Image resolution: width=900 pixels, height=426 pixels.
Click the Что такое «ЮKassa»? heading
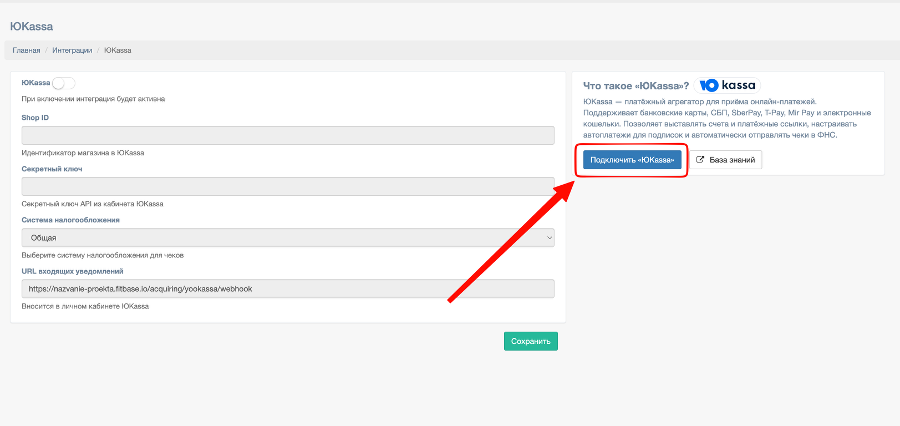(636, 86)
